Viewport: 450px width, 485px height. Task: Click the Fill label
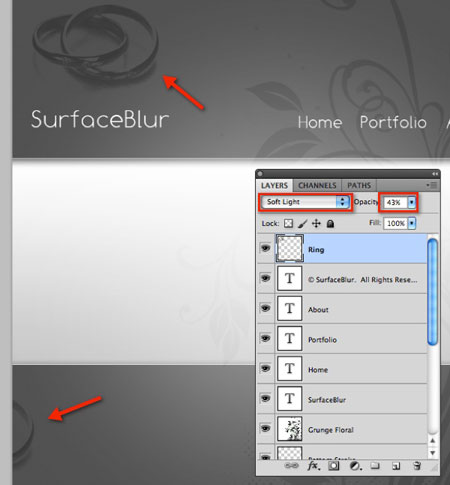pos(375,222)
